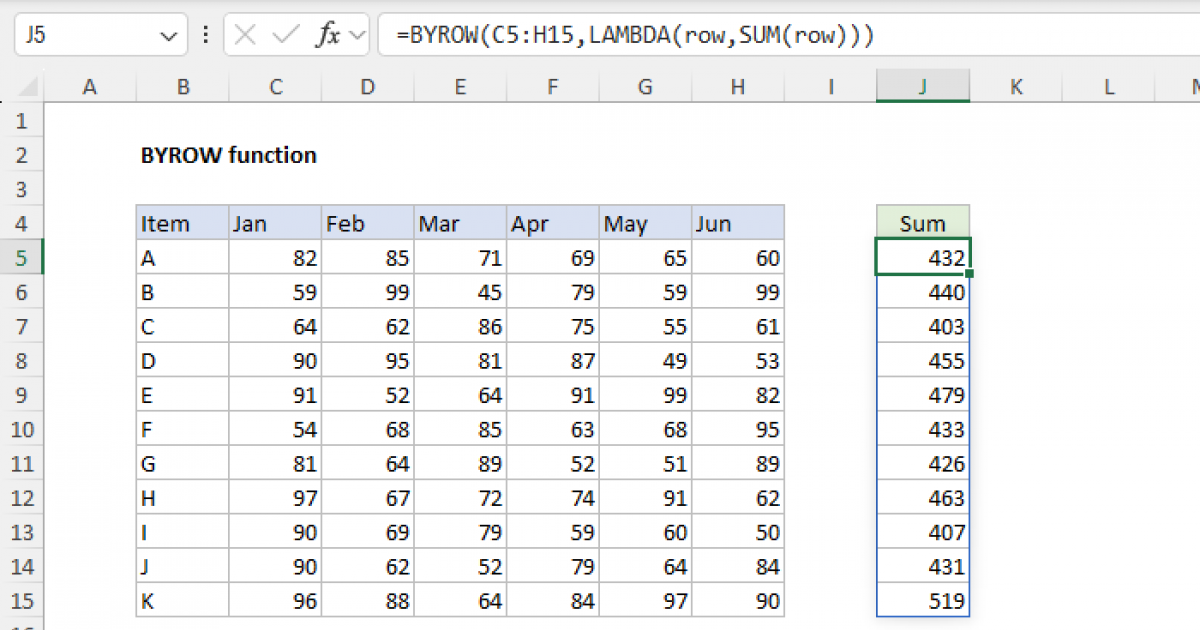Select row 15 header
The image size is (1200, 630).
(x=24, y=600)
